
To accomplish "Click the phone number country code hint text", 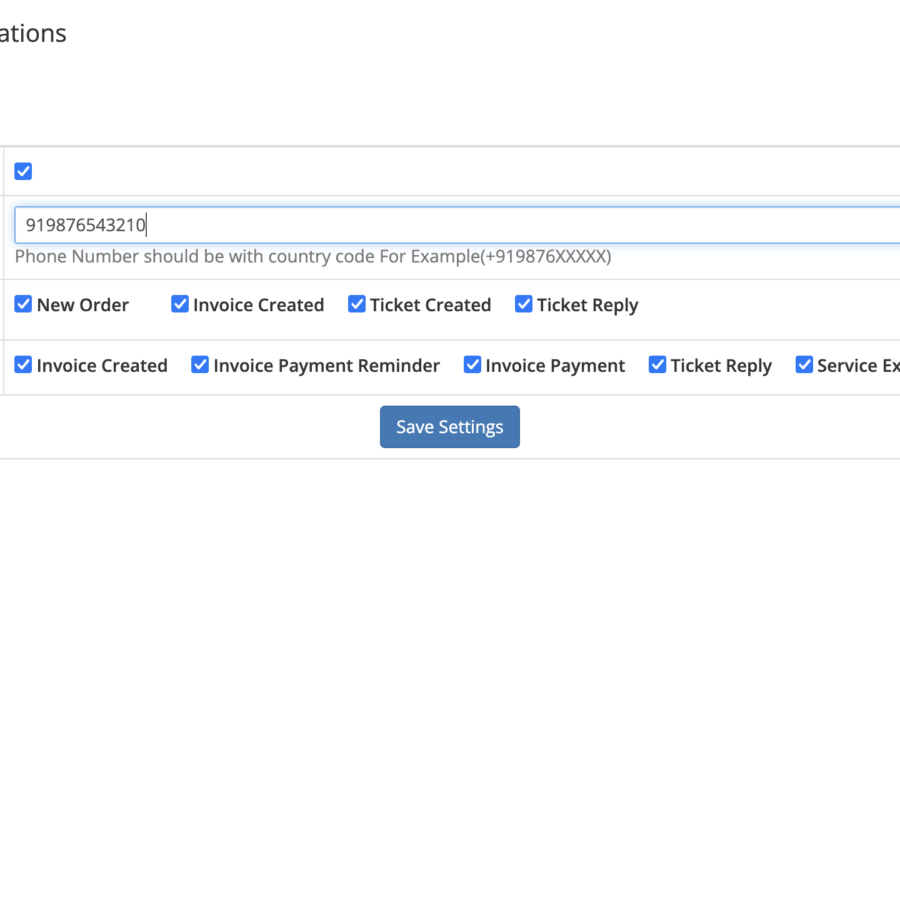I will 312,257.
